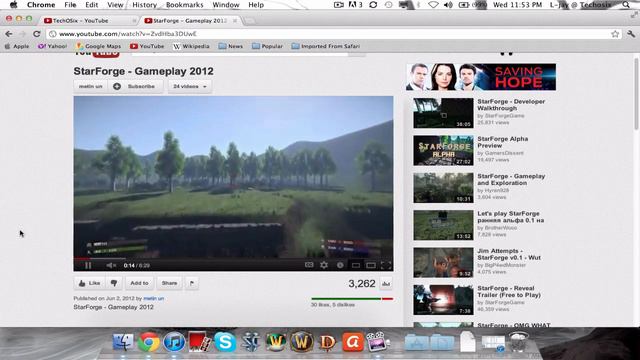Open Let's play StarForge video link
Image resolution: width=640 pixels, height=360 pixels.
(511, 217)
